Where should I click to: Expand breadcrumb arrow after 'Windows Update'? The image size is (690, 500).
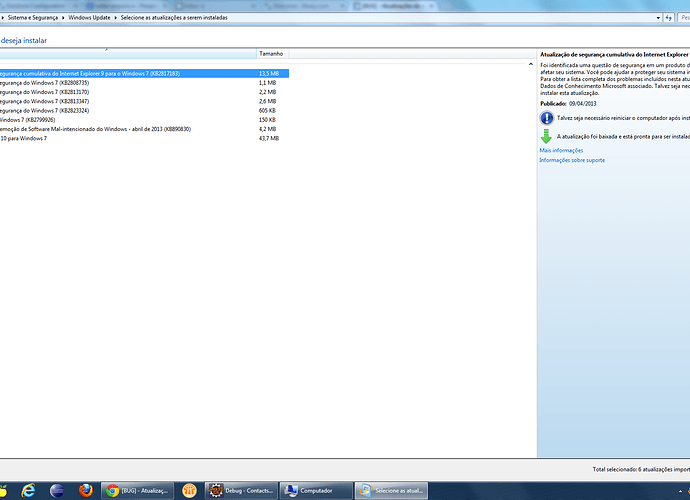coord(116,18)
